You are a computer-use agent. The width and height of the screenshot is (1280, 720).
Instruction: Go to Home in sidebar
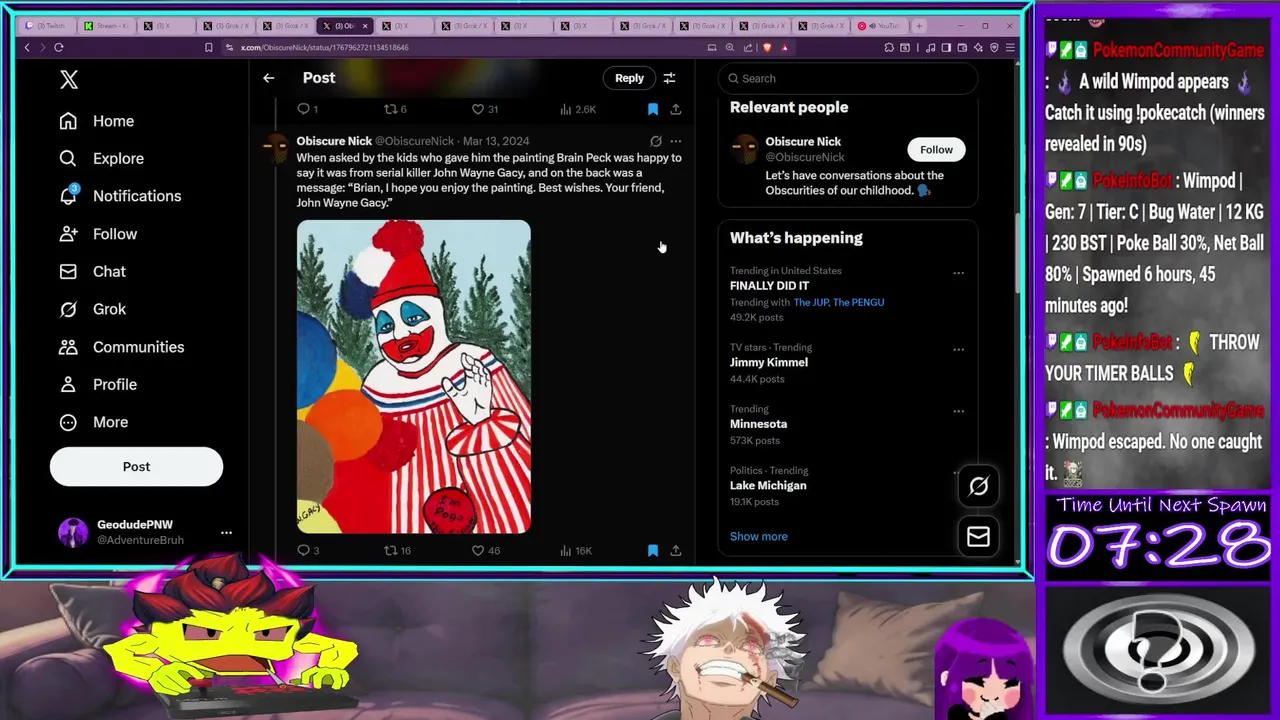(x=97, y=121)
